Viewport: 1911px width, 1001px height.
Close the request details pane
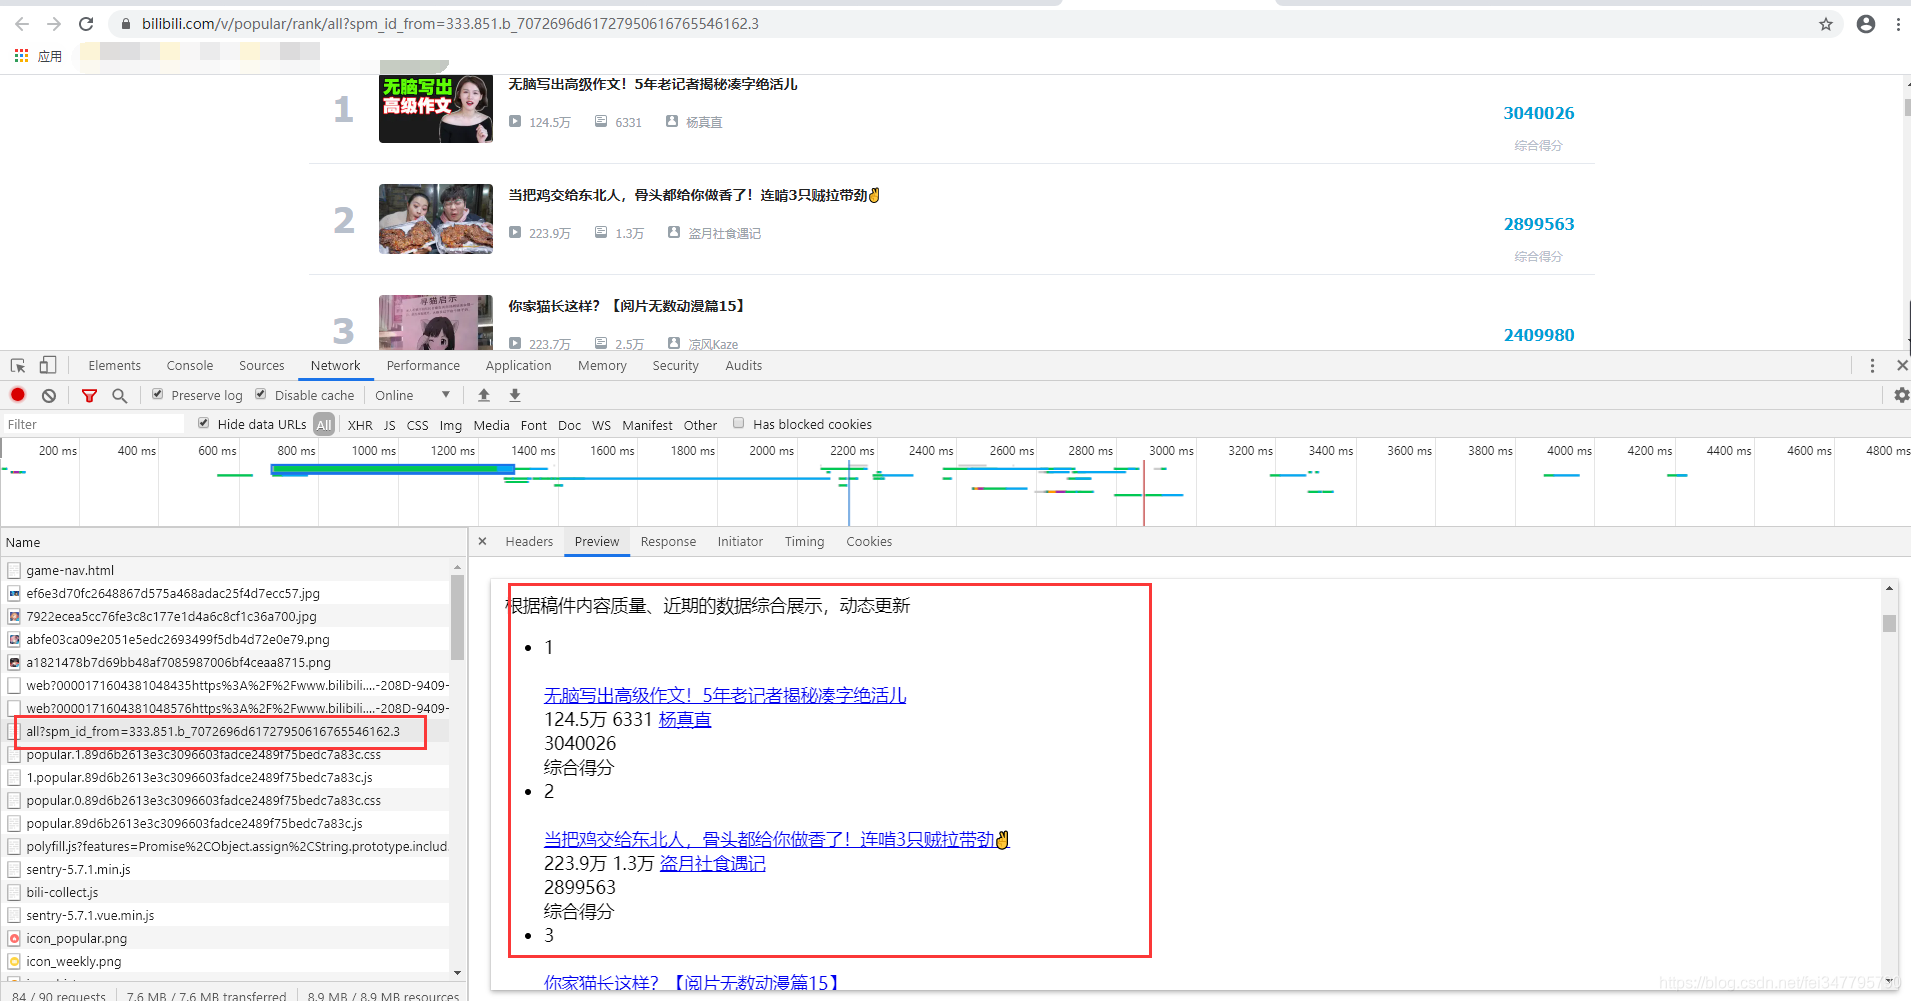point(482,541)
